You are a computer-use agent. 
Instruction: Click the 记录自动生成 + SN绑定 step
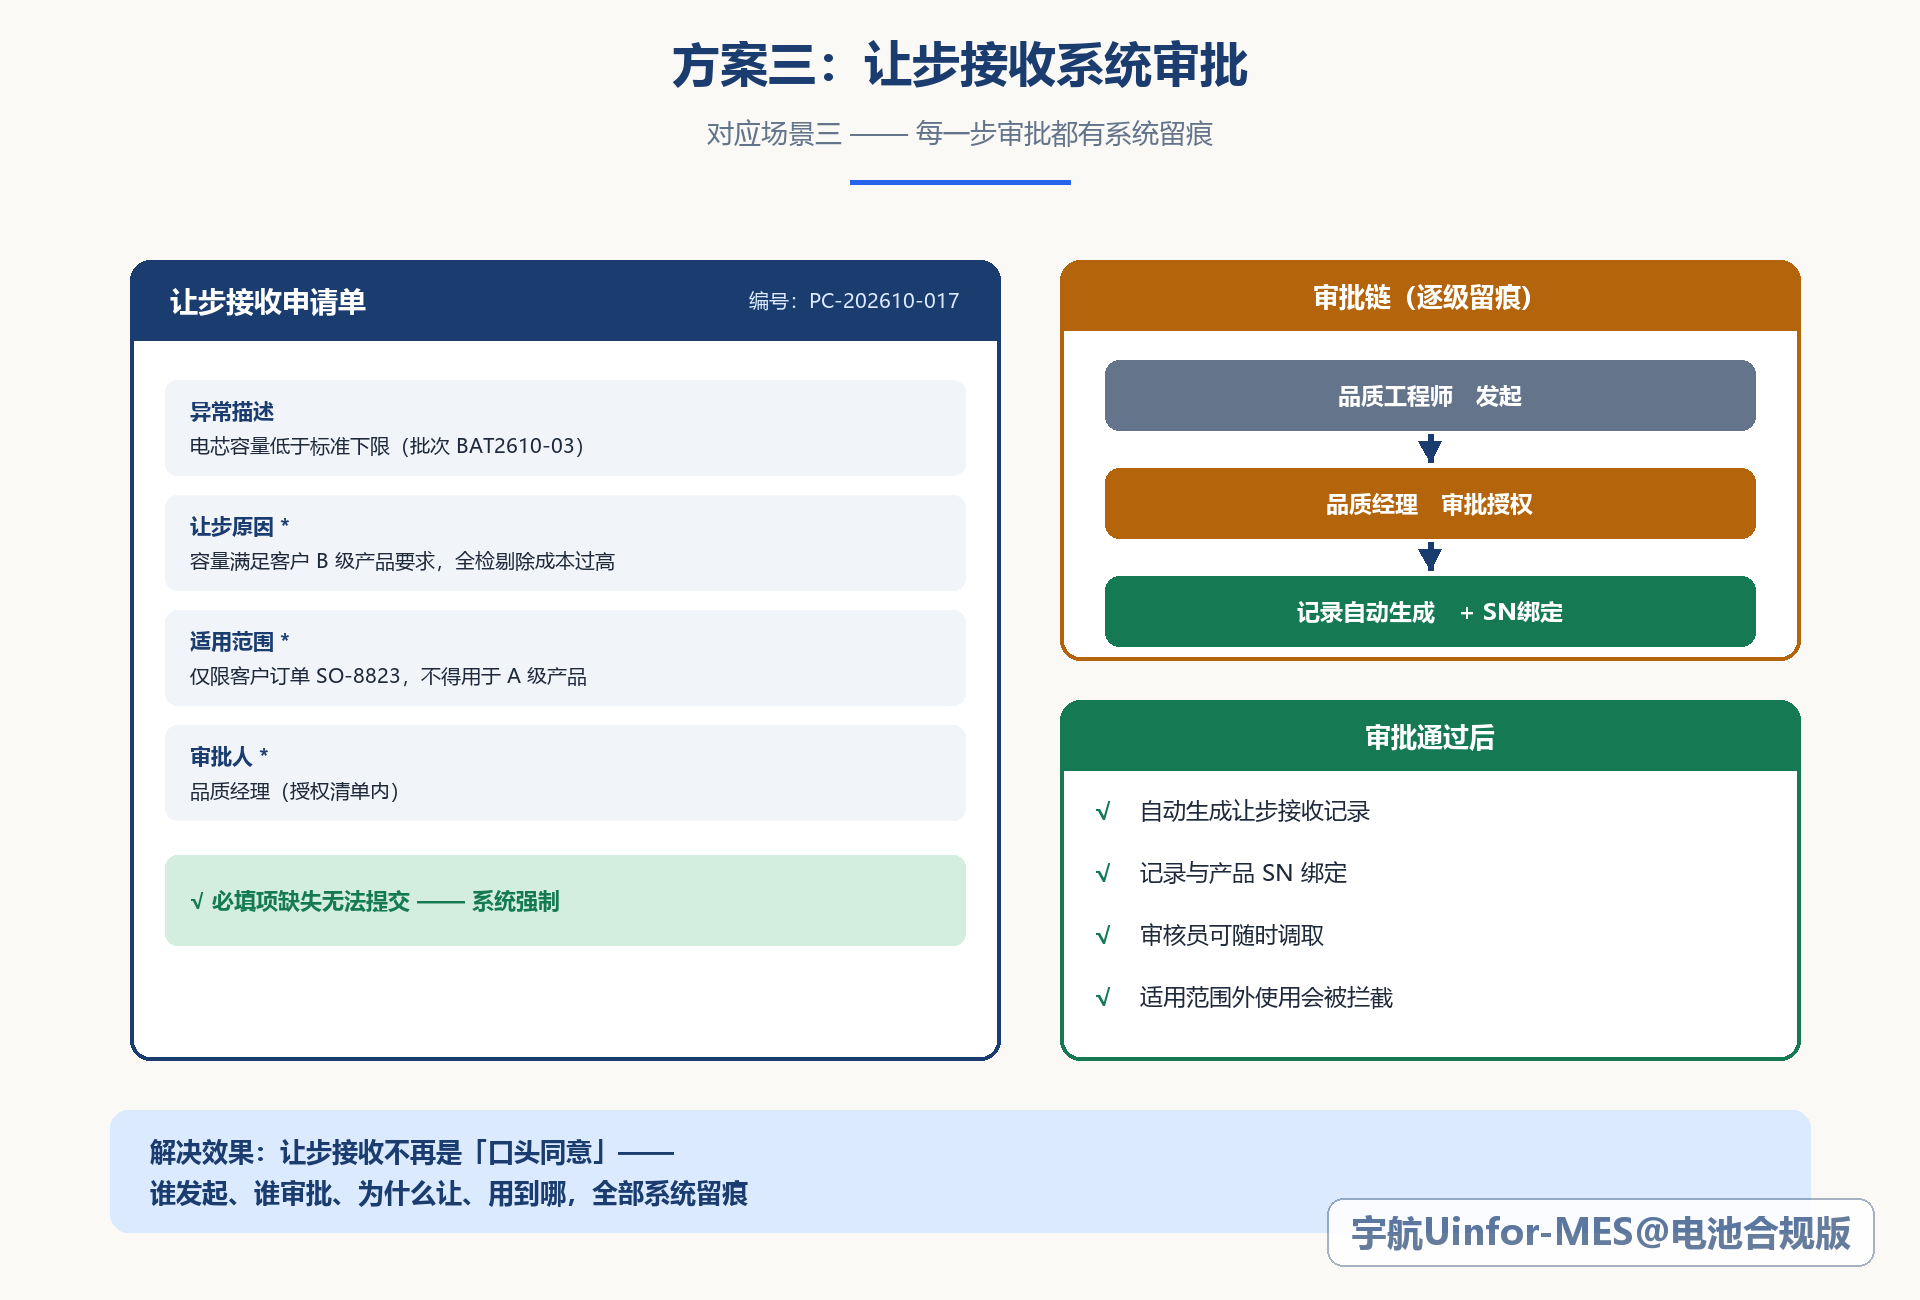coord(1430,612)
